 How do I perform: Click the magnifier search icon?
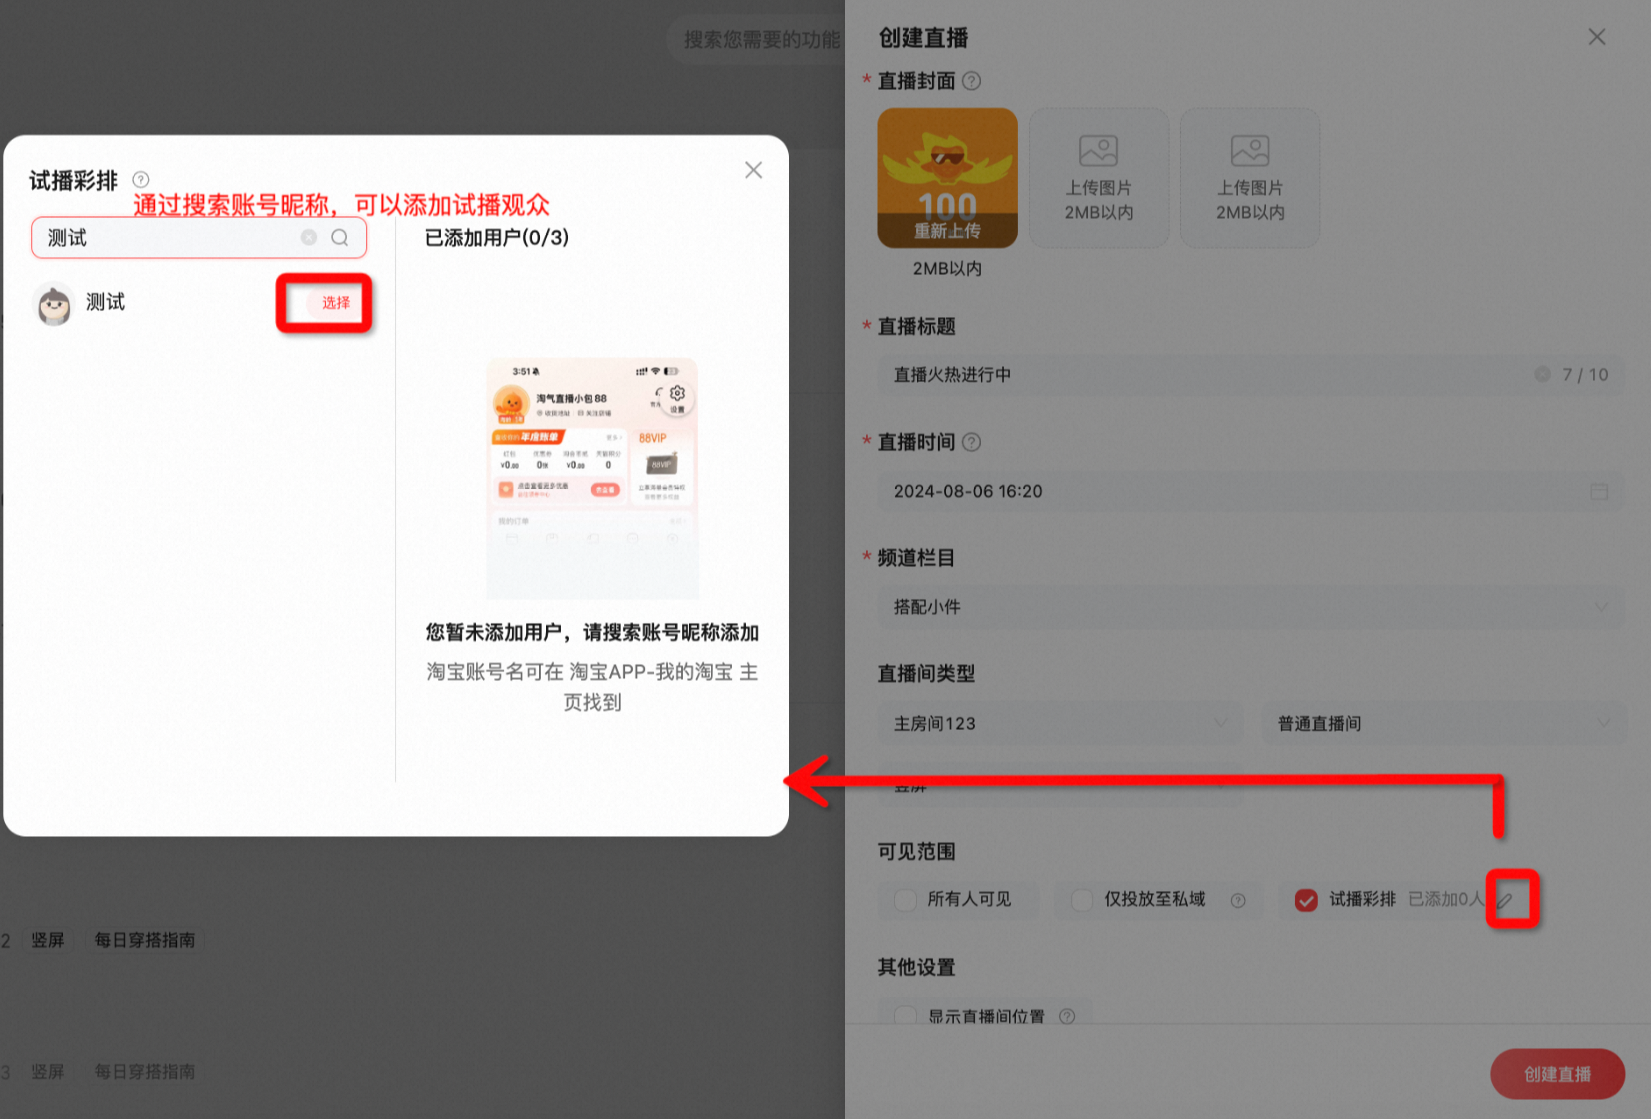pyautogui.click(x=340, y=237)
